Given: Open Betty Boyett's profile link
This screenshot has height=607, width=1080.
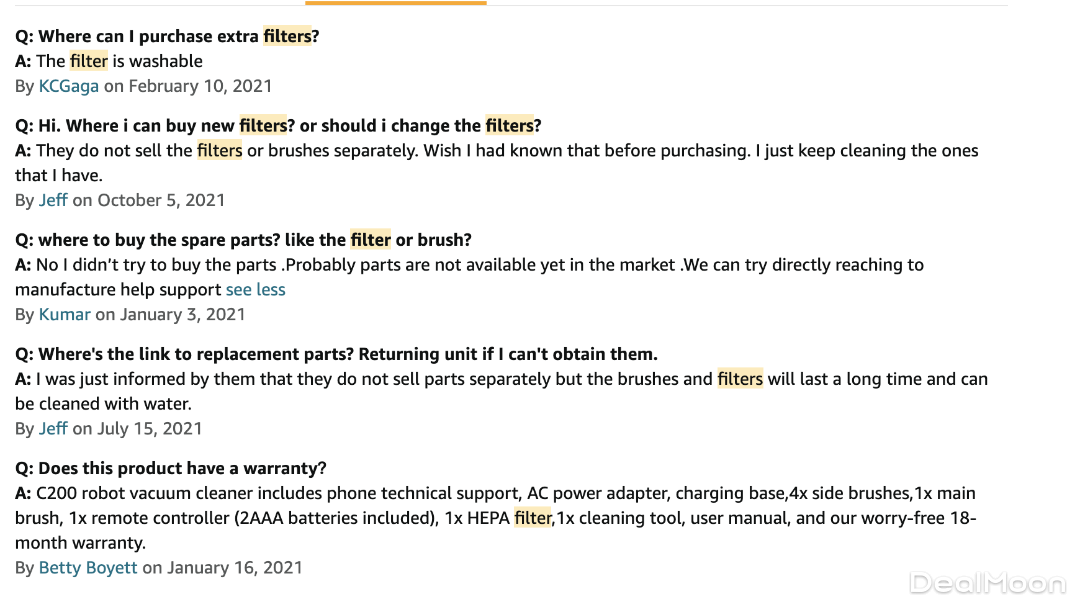Looking at the screenshot, I should [x=88, y=568].
